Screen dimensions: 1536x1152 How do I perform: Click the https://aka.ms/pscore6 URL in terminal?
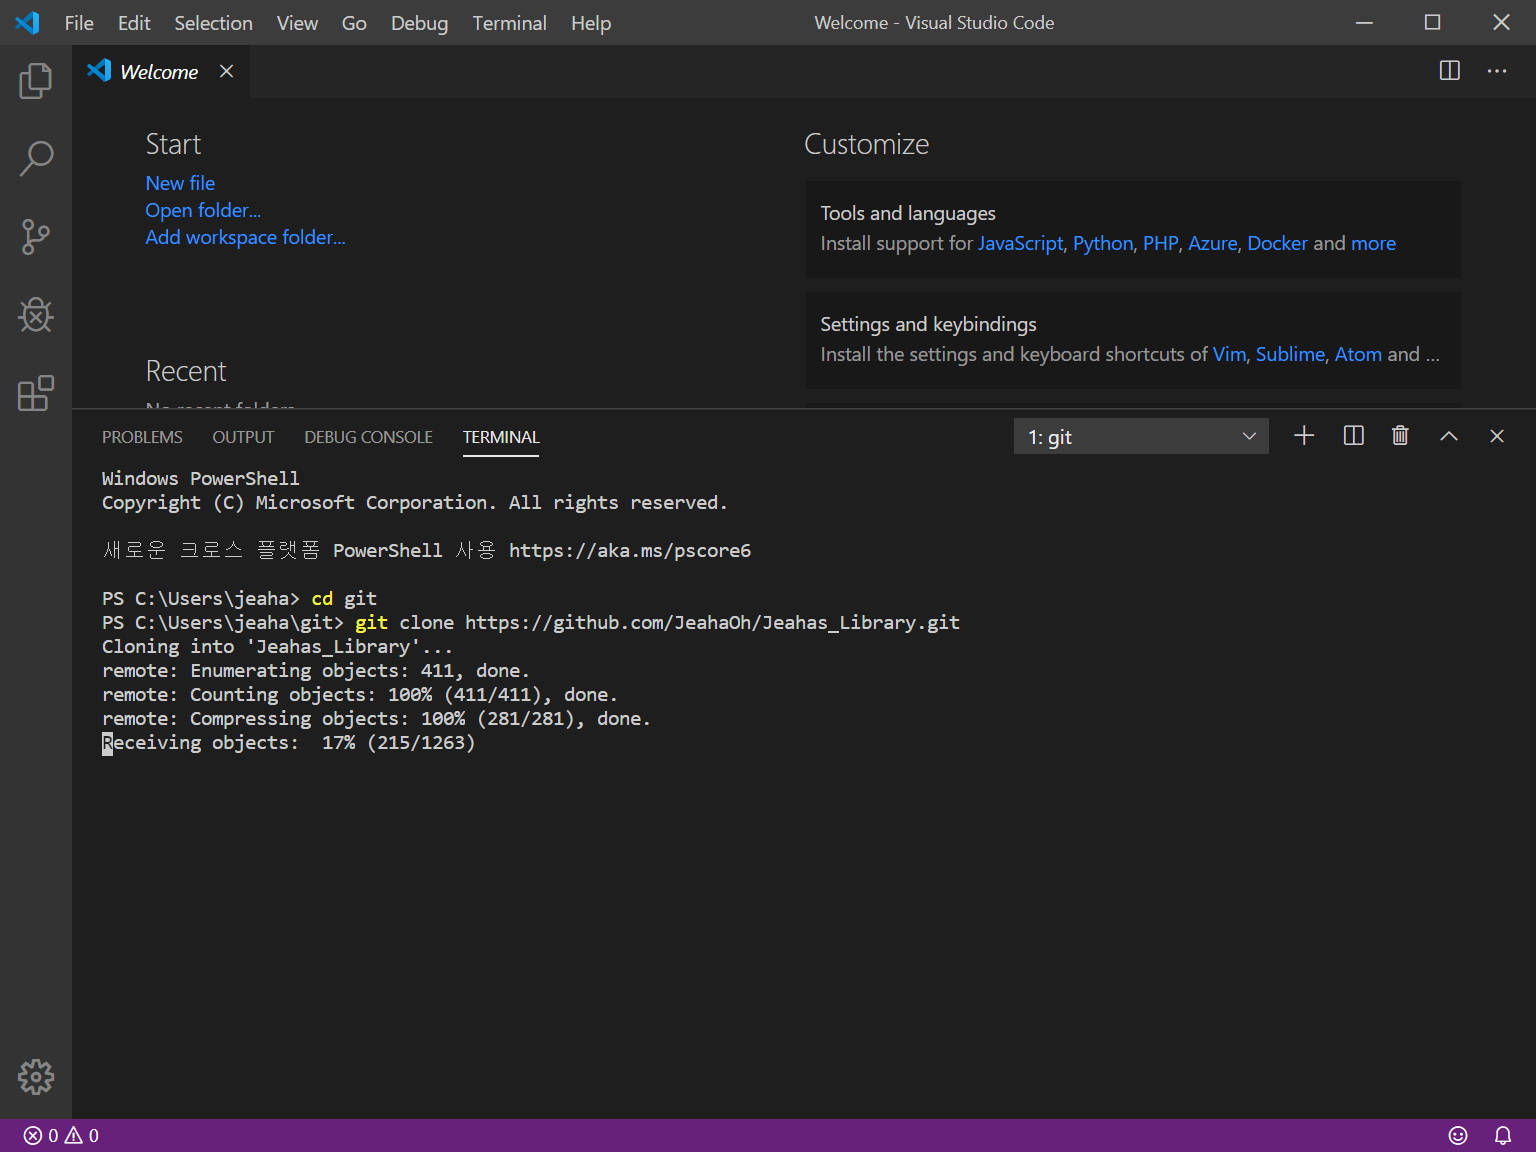pos(630,551)
